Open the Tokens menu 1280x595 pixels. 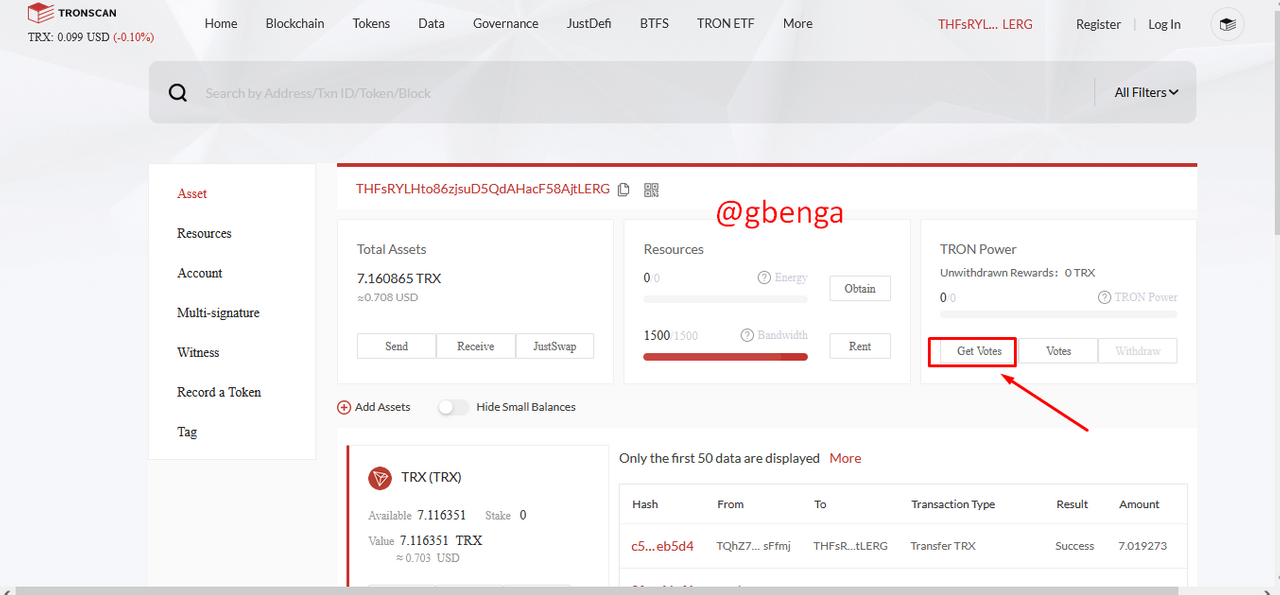point(371,23)
